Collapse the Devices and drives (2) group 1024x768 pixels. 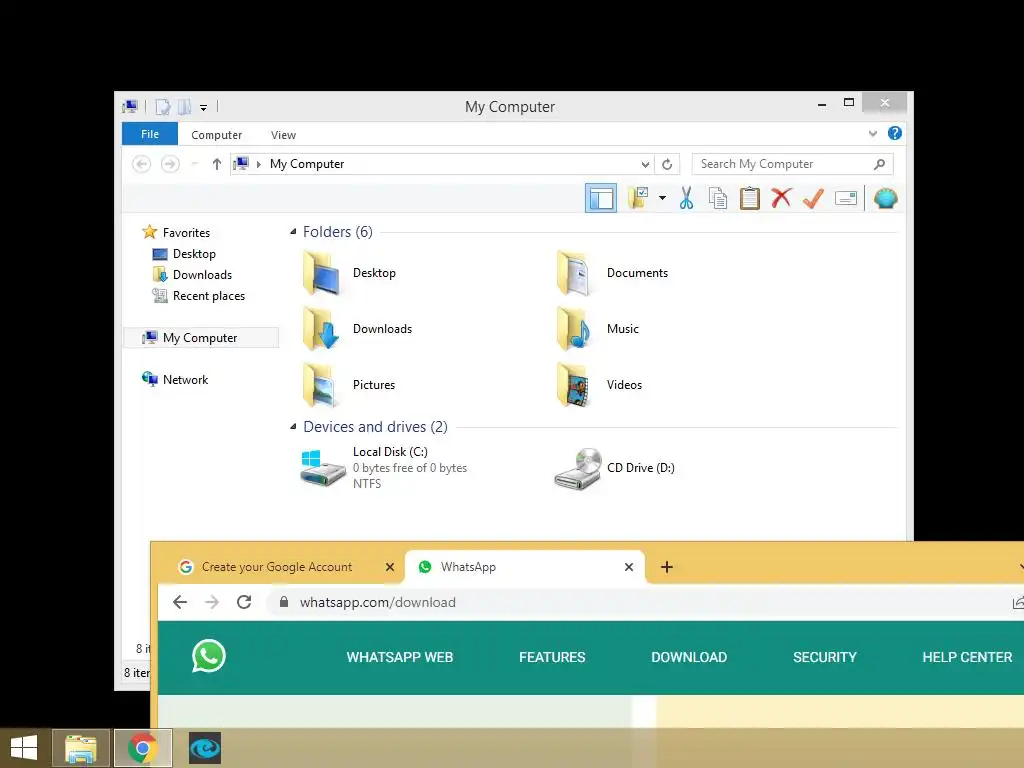293,427
